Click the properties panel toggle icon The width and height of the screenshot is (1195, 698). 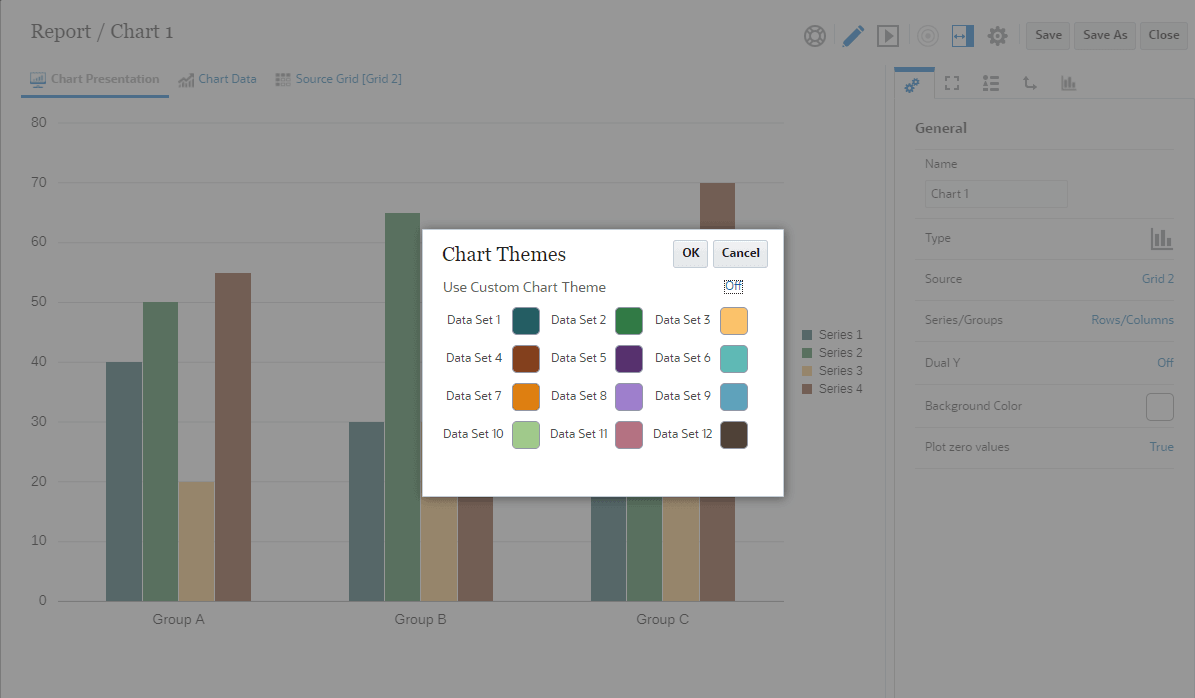(x=961, y=36)
